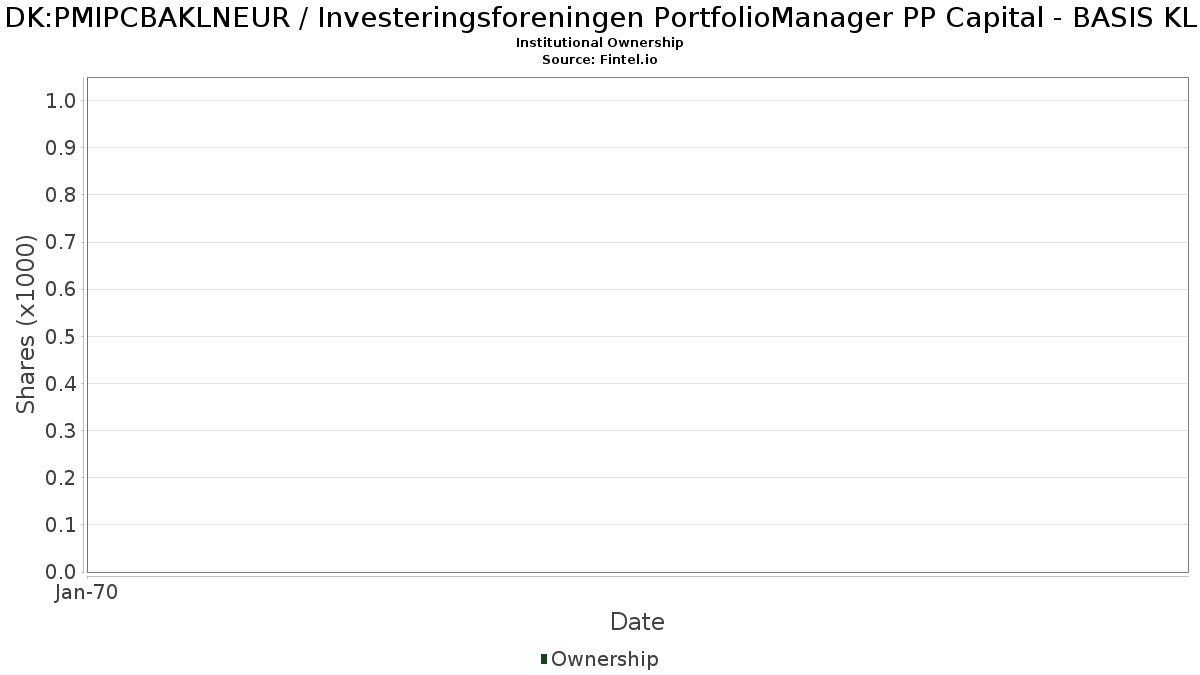Click the 1.0 y-axis tick label
The height and width of the screenshot is (675, 1200).
(62, 101)
